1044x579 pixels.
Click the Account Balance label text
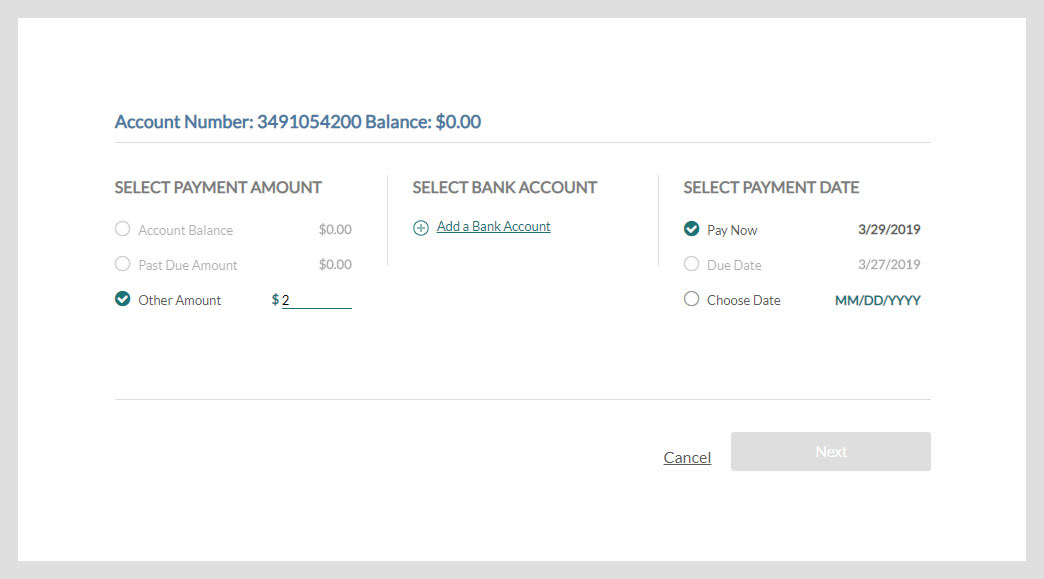pyautogui.click(x=186, y=230)
